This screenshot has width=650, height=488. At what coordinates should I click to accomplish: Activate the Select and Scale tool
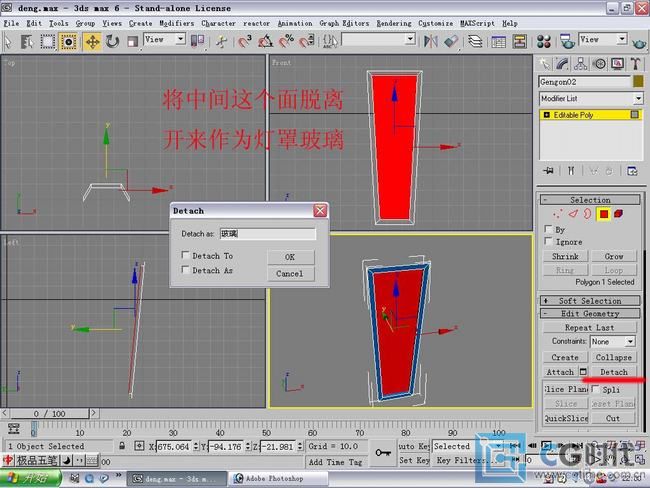132,41
